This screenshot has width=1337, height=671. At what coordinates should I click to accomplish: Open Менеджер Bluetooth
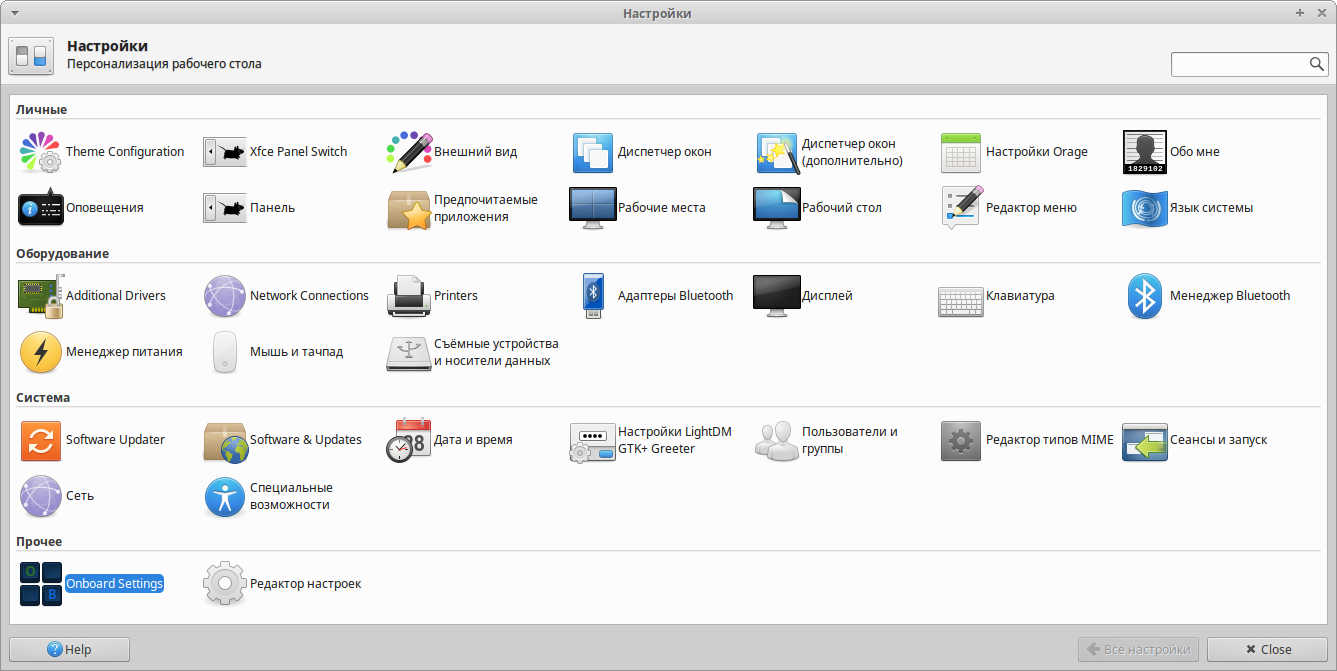click(1208, 296)
